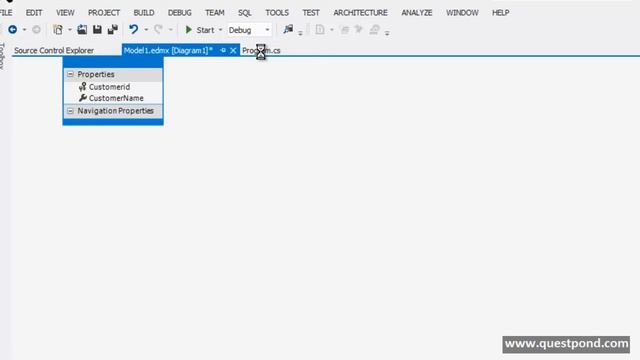Click the key icon next to Customerid

click(x=82, y=87)
